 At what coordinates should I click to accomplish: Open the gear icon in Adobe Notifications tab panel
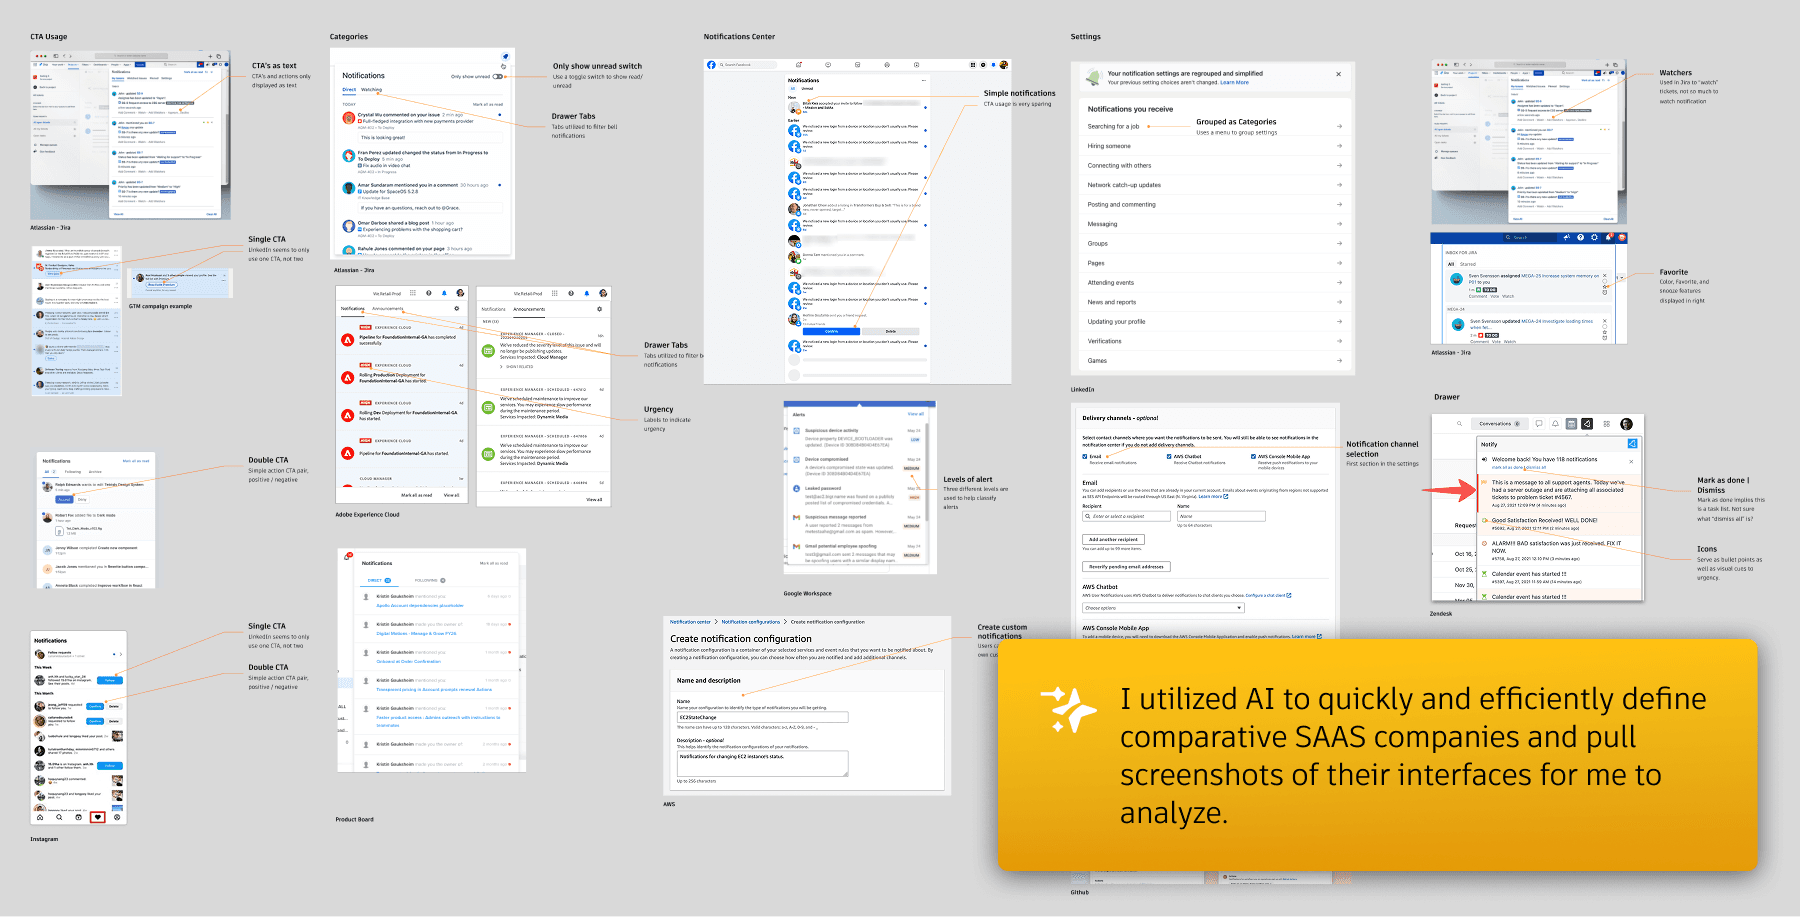coord(457,309)
